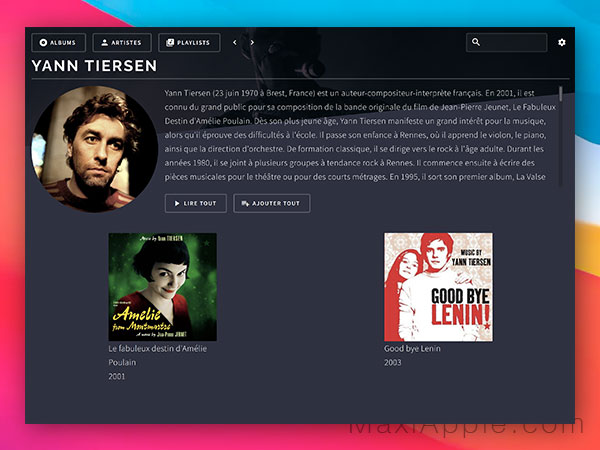This screenshot has width=600, height=450.
Task: Click the biography paragraph text
Action: pyautogui.click(x=360, y=135)
